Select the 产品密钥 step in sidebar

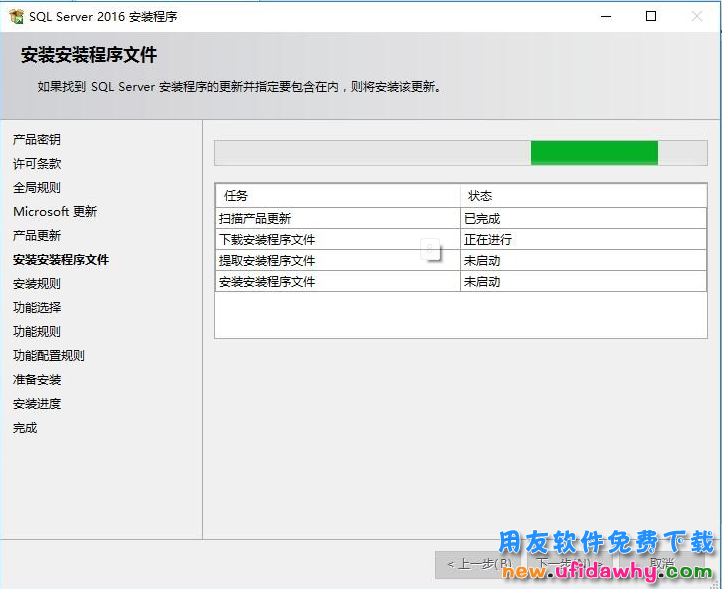tap(37, 140)
